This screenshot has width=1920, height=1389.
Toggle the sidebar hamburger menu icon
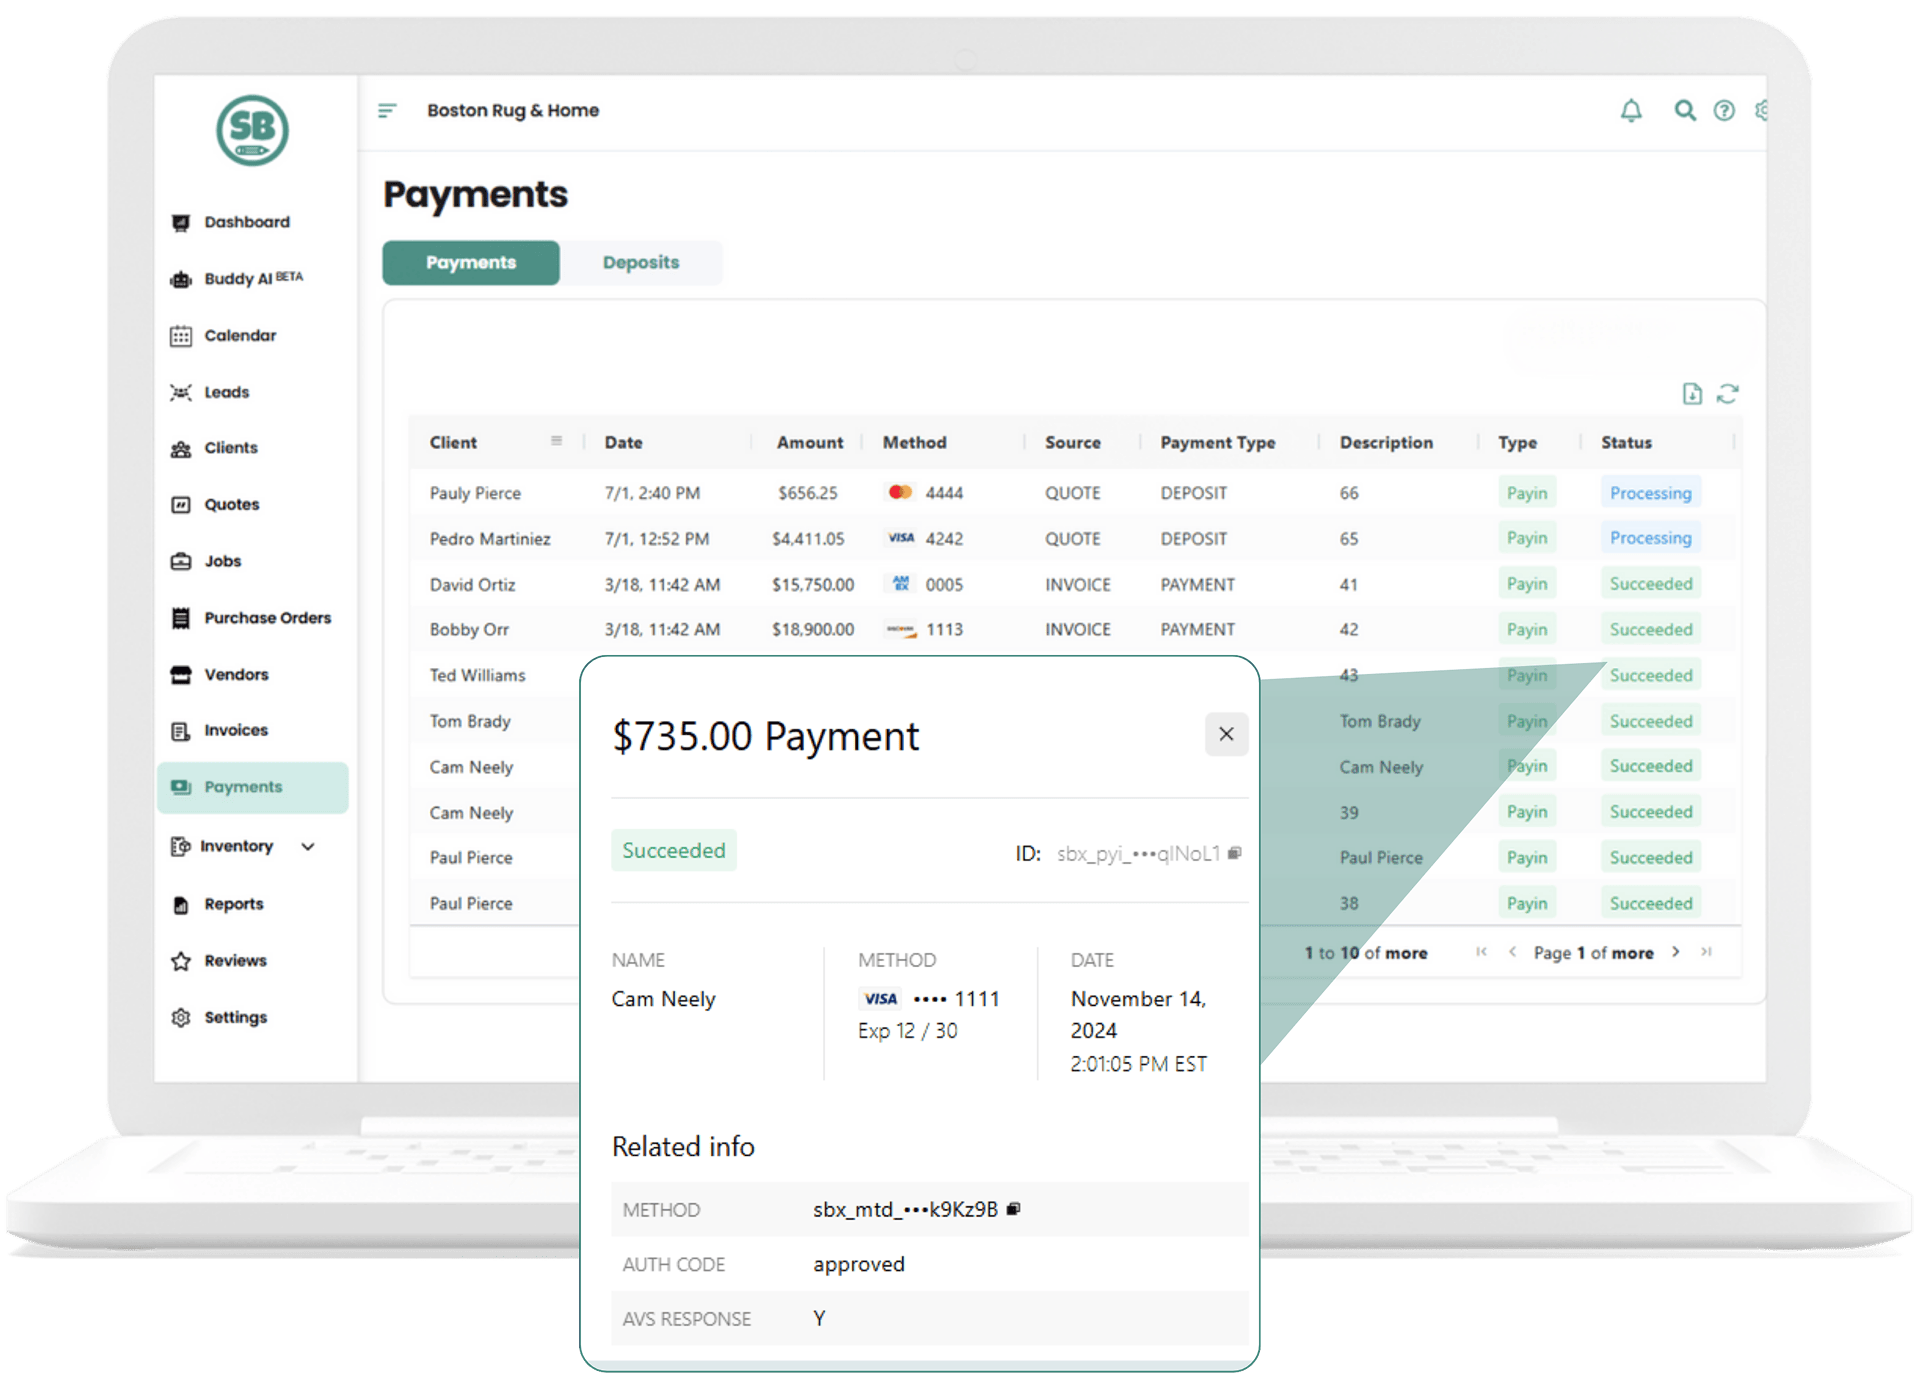click(x=387, y=111)
